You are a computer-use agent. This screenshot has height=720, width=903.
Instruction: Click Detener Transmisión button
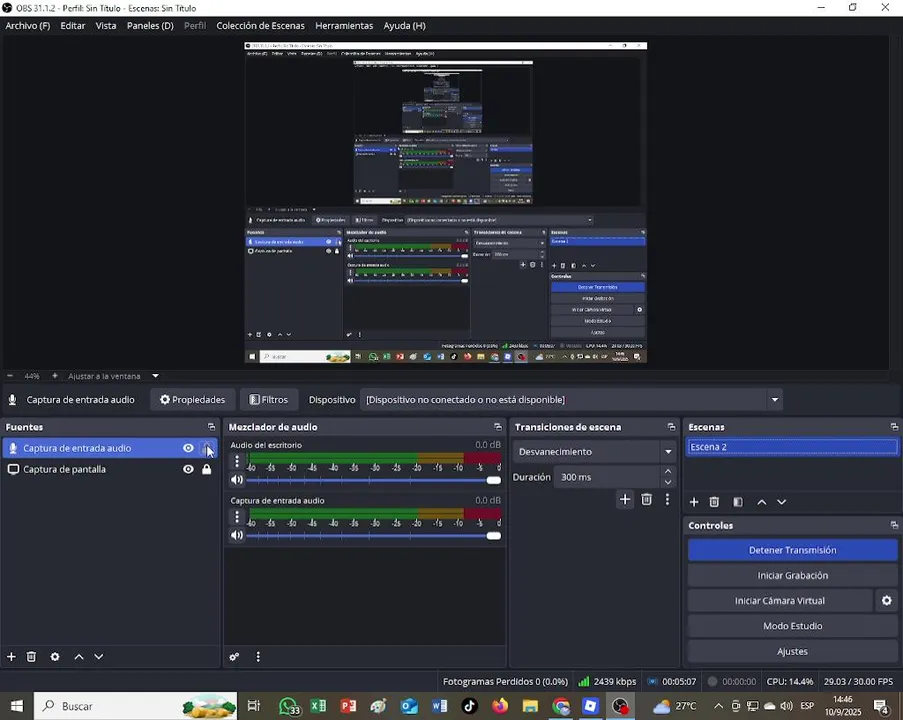click(x=792, y=550)
